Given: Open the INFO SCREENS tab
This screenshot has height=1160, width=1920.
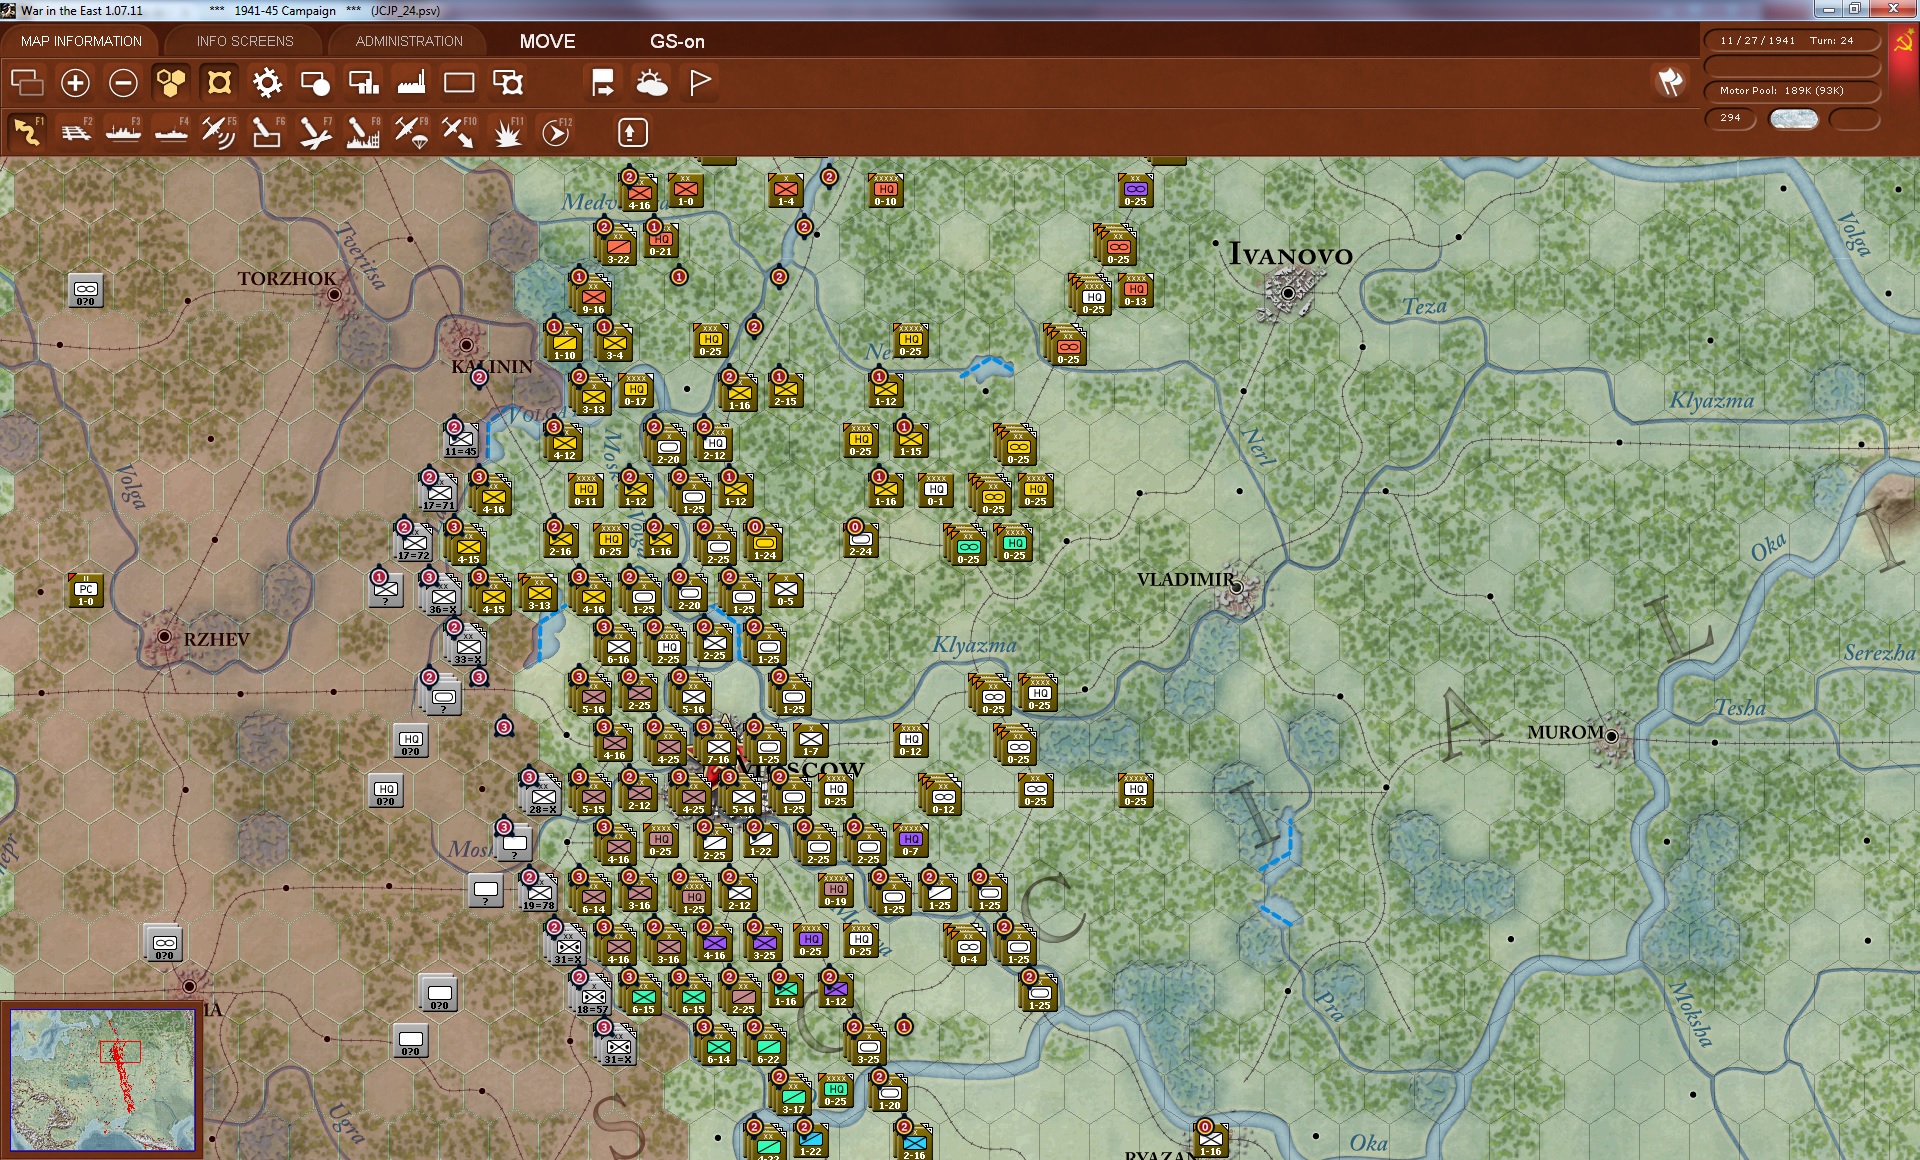Looking at the screenshot, I should (245, 41).
